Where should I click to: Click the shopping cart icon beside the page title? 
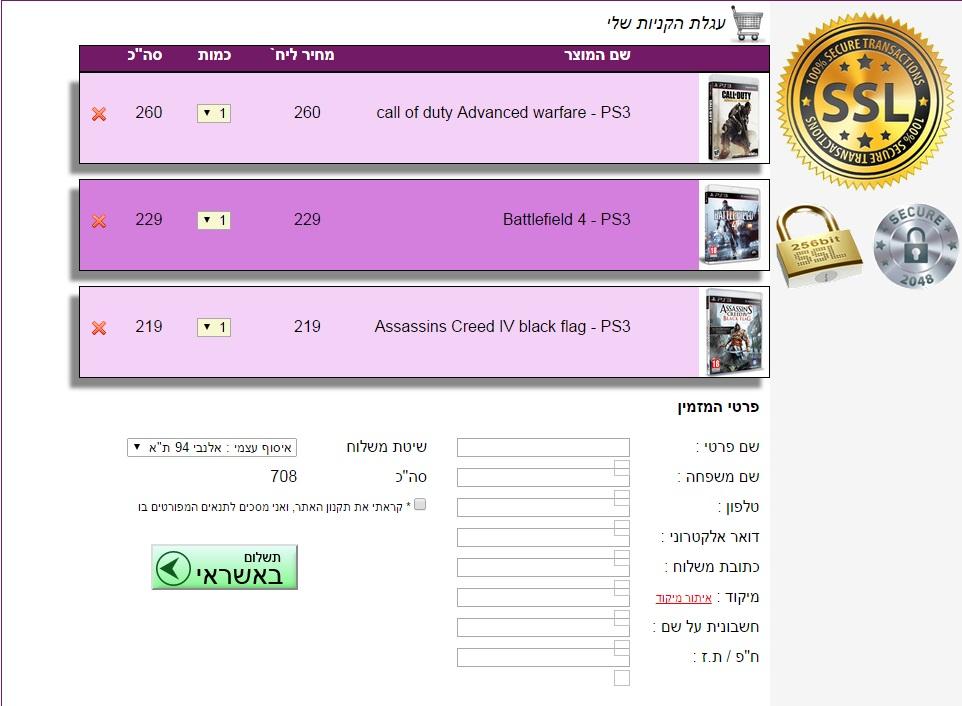click(747, 24)
